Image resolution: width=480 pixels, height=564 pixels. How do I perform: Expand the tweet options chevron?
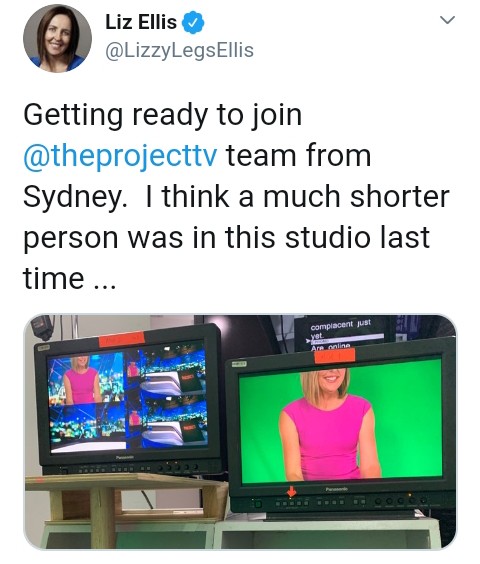tap(448, 20)
